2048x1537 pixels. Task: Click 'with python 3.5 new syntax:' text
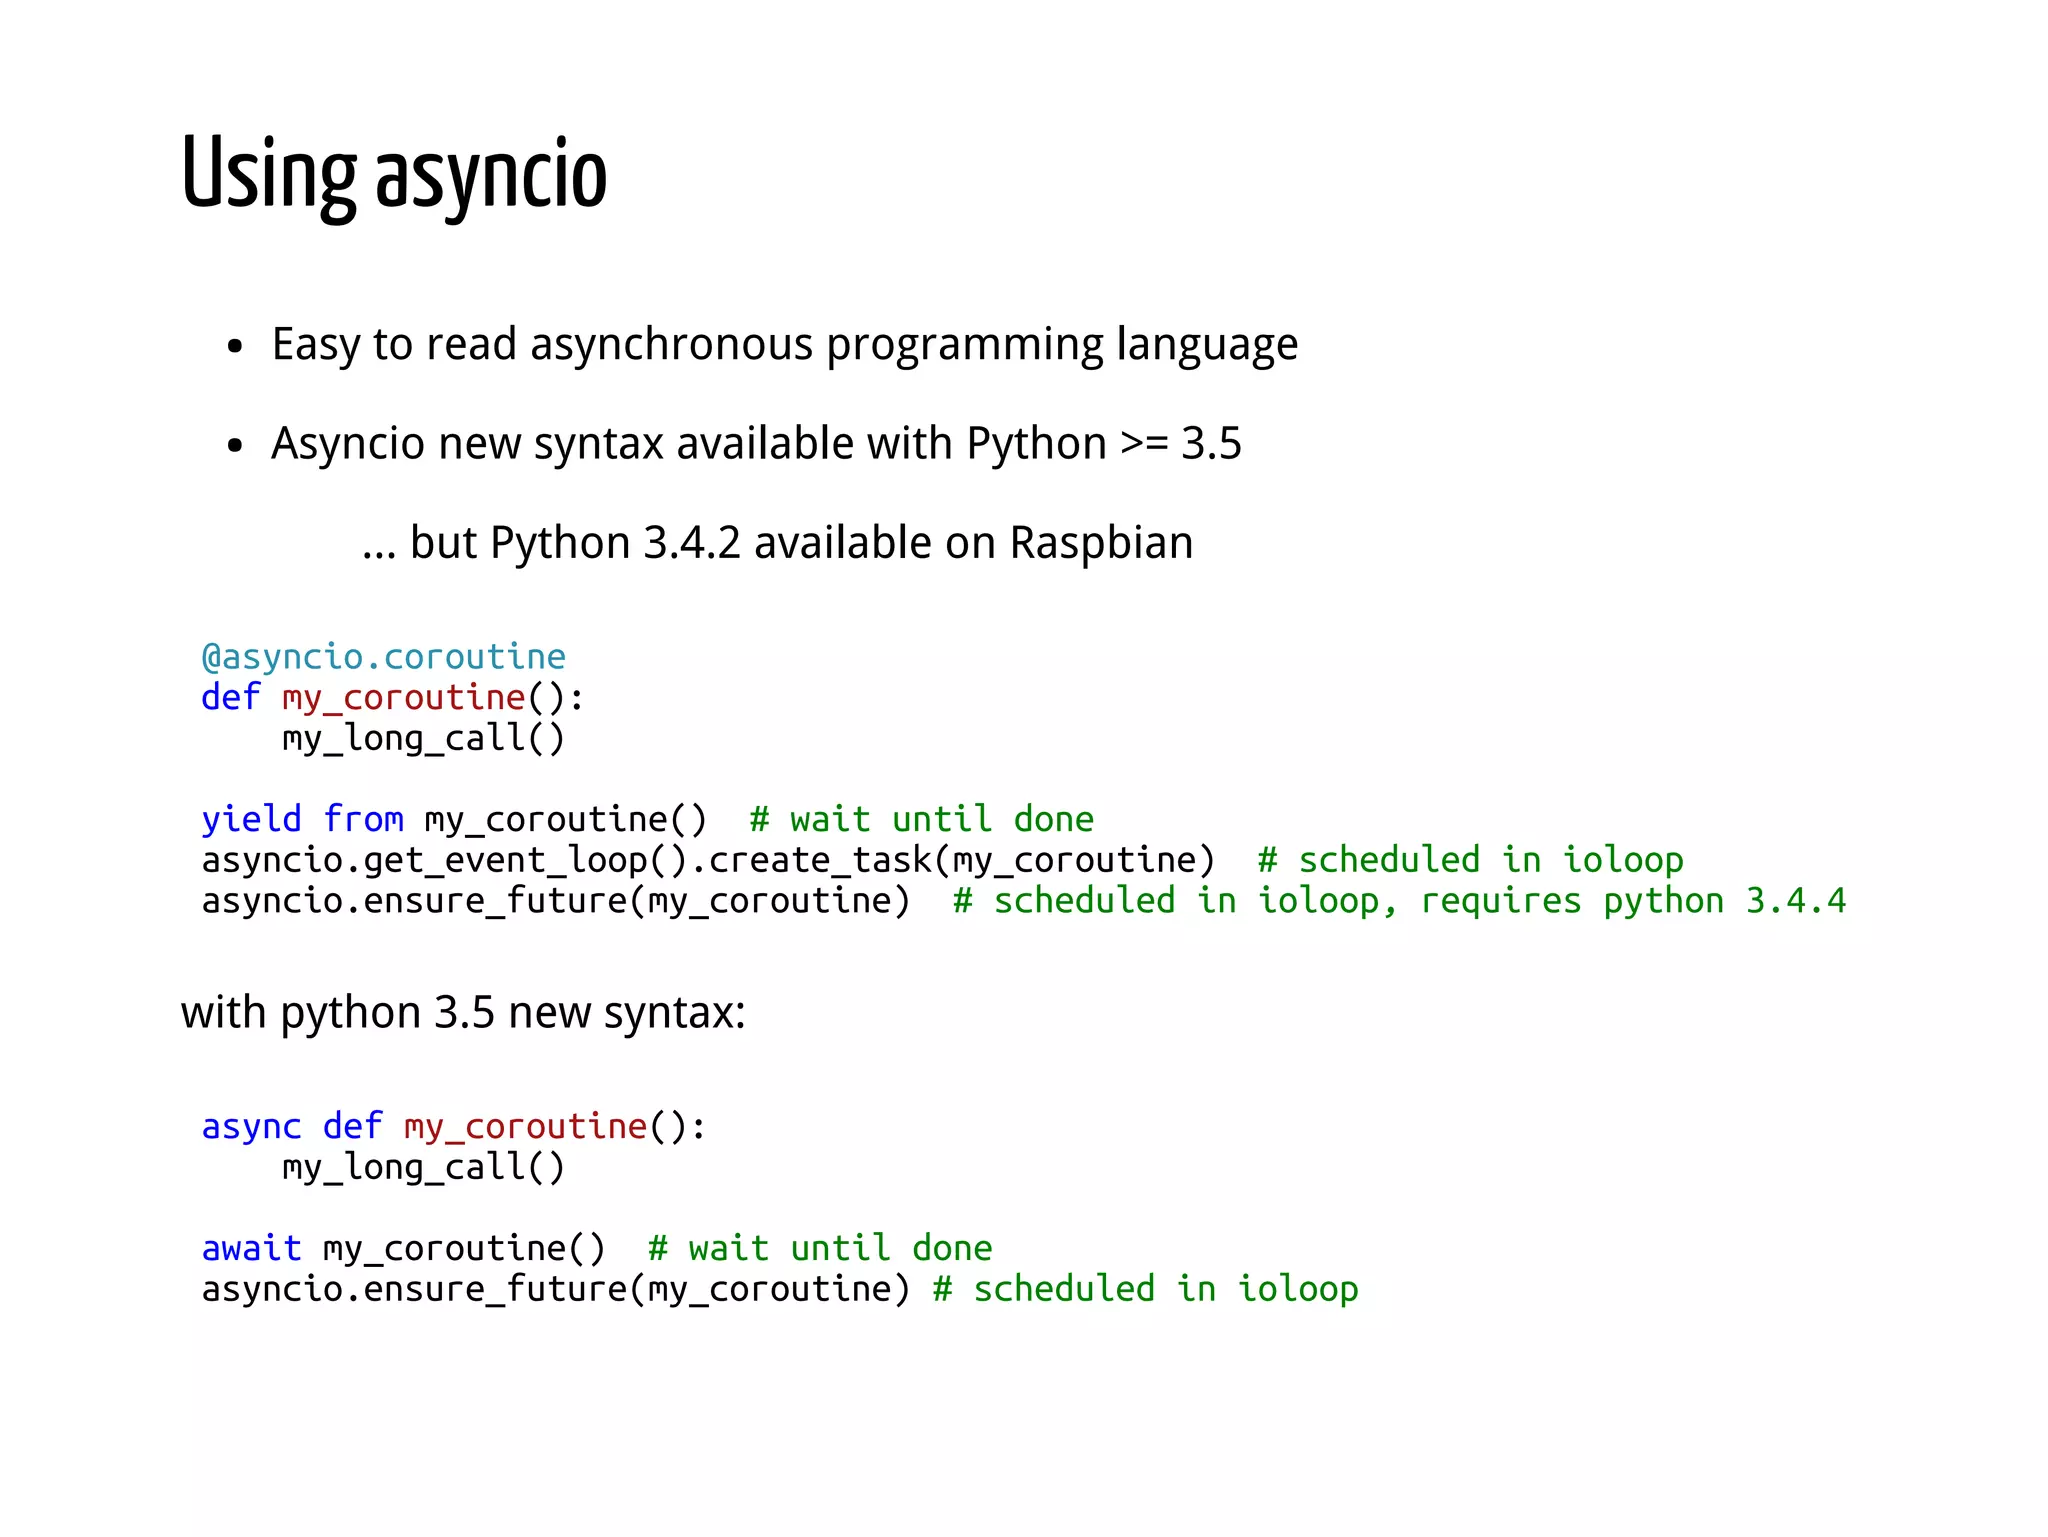464,1013
